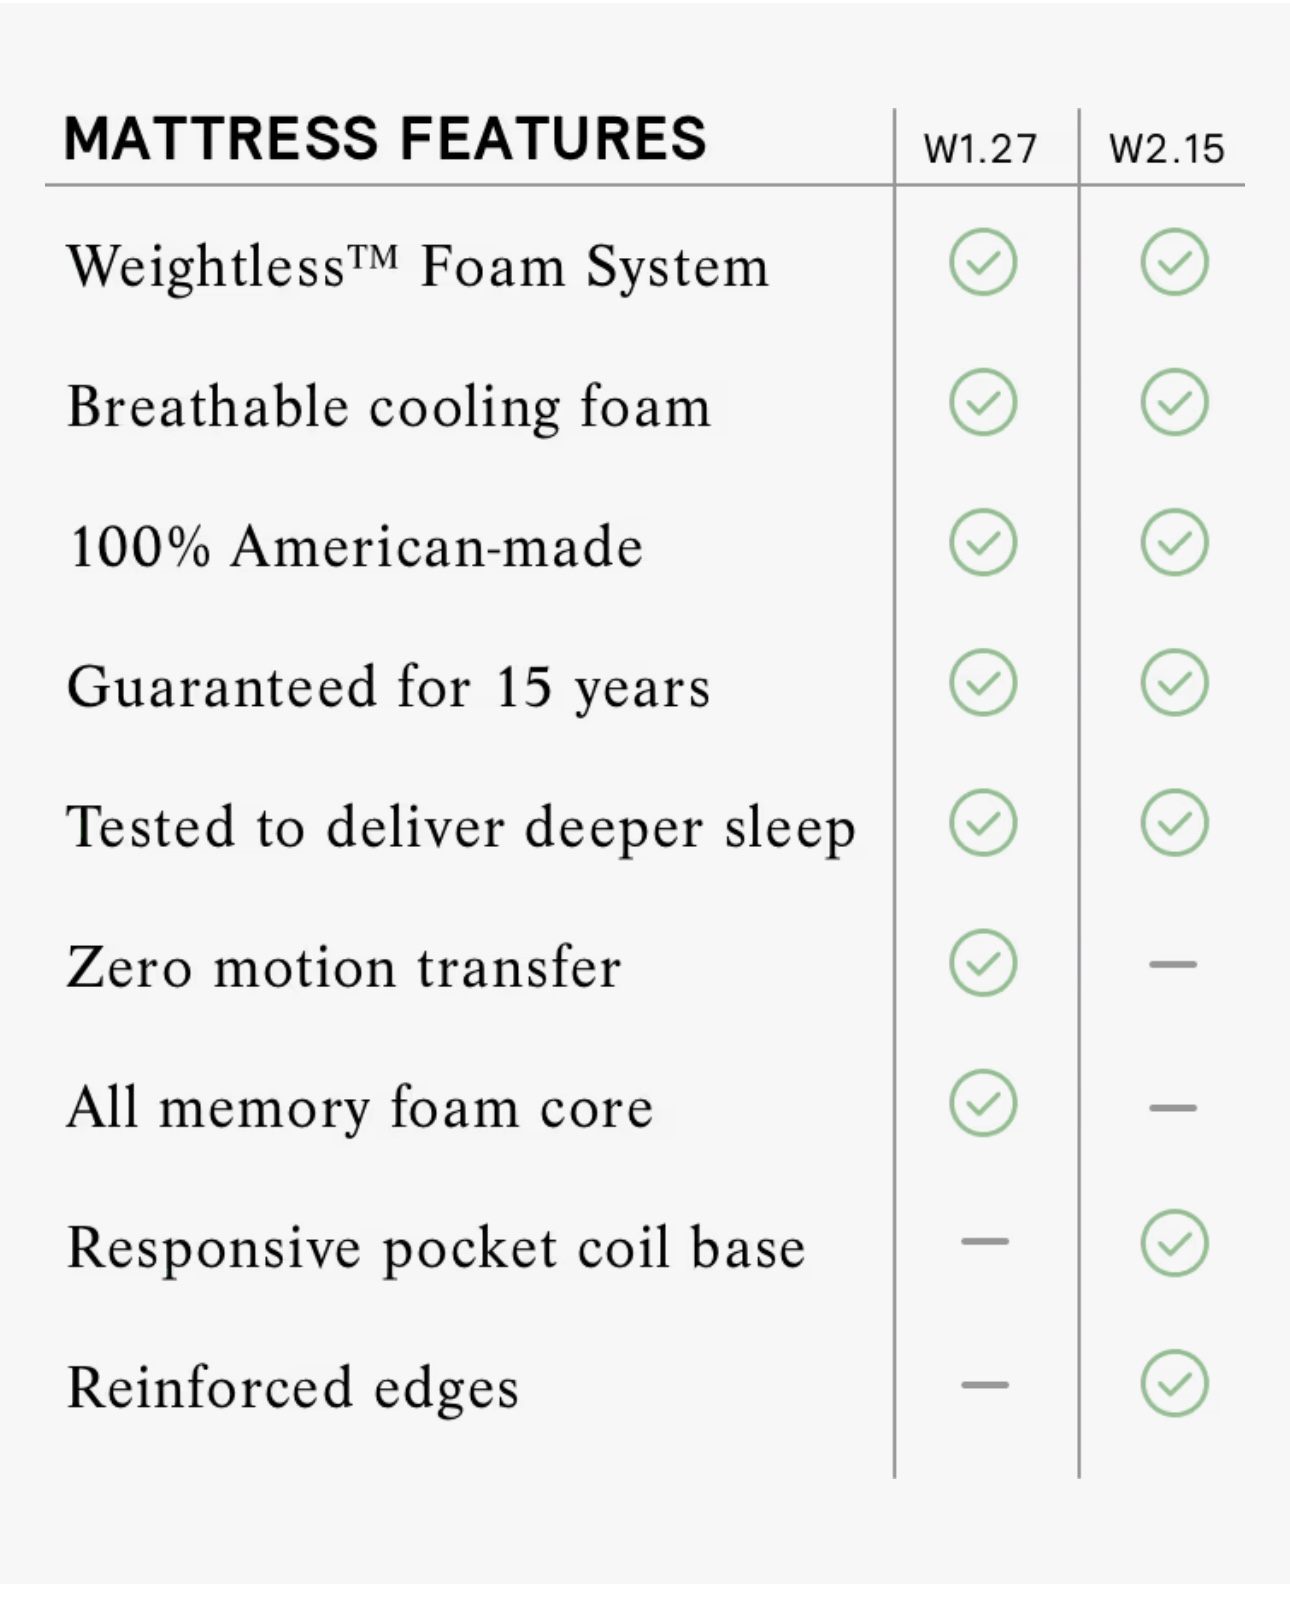Screen dimensions: 1290x1605
Task: Click W2.15 checkmark for Reinforced edges
Action: [1174, 1384]
